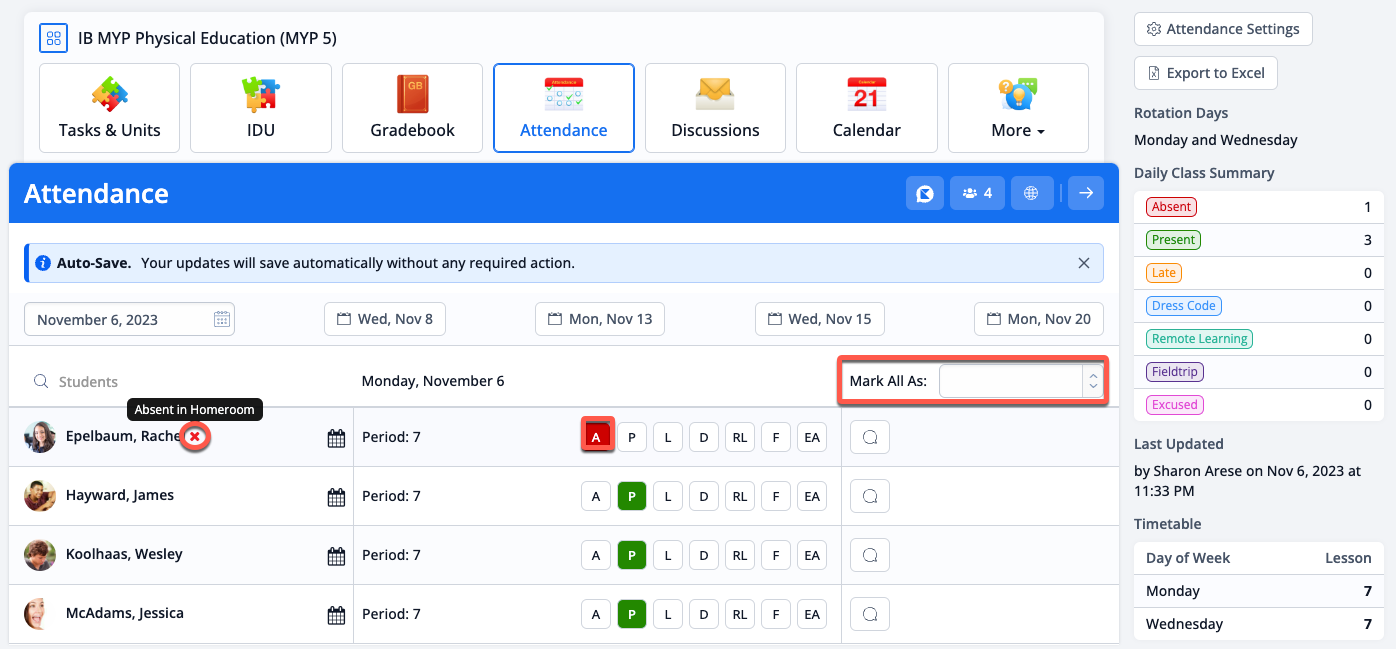The height and width of the screenshot is (649, 1396).
Task: Click the globe icon in the Attendance header
Action: (1031, 192)
